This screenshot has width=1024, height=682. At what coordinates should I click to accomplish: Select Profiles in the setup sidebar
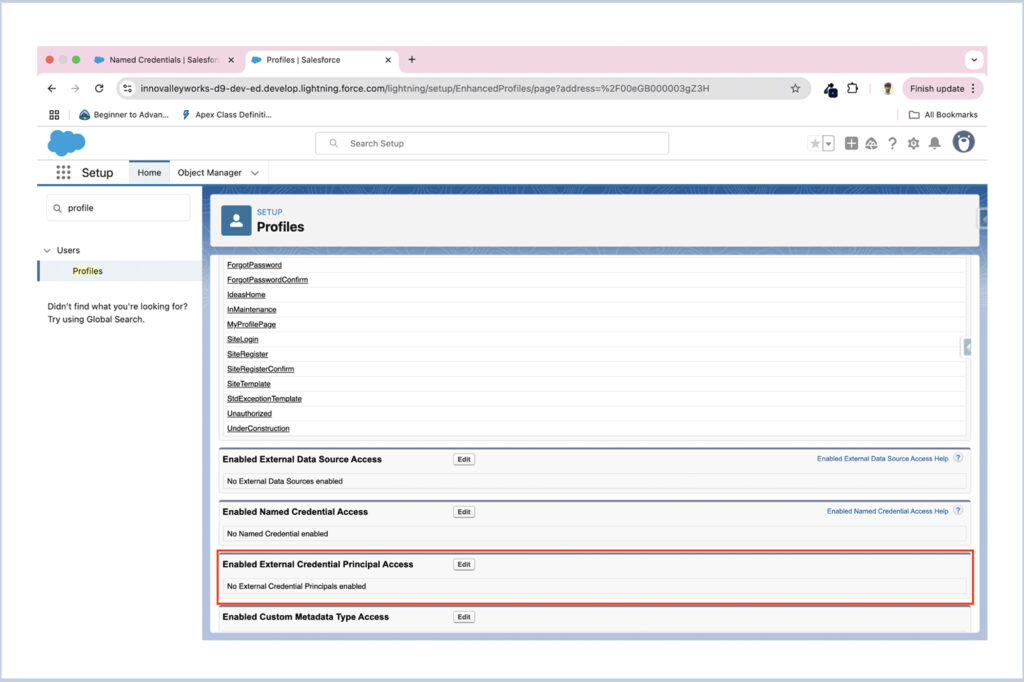88,270
